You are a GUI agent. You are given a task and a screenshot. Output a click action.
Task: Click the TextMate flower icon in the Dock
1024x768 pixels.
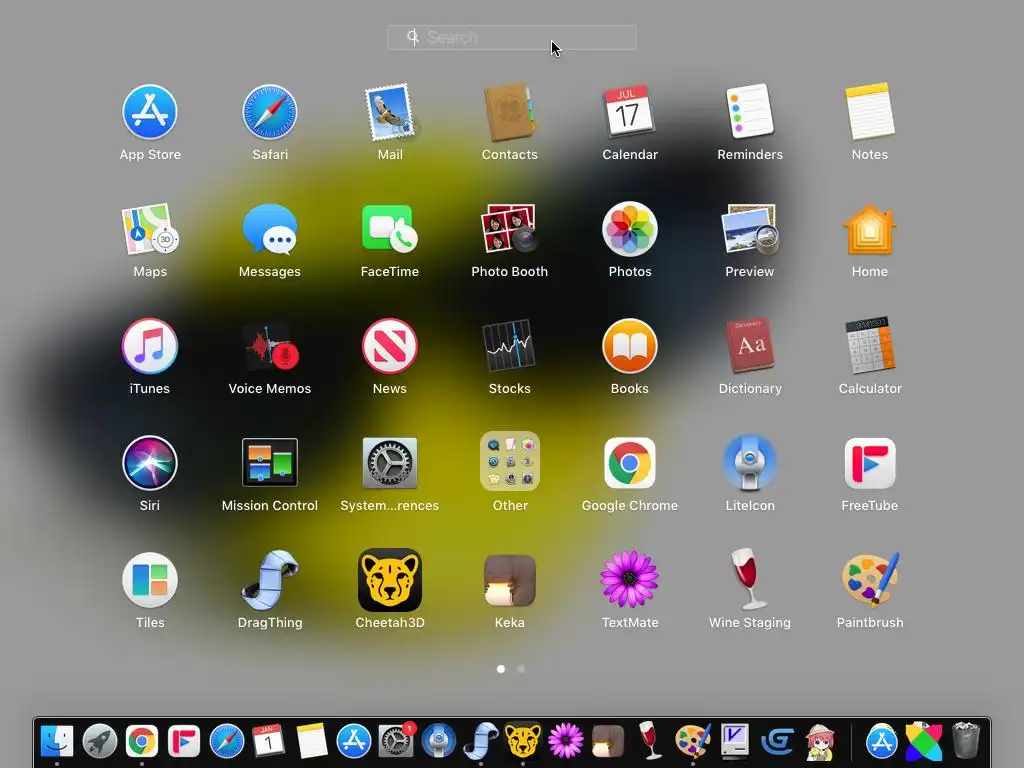[566, 742]
